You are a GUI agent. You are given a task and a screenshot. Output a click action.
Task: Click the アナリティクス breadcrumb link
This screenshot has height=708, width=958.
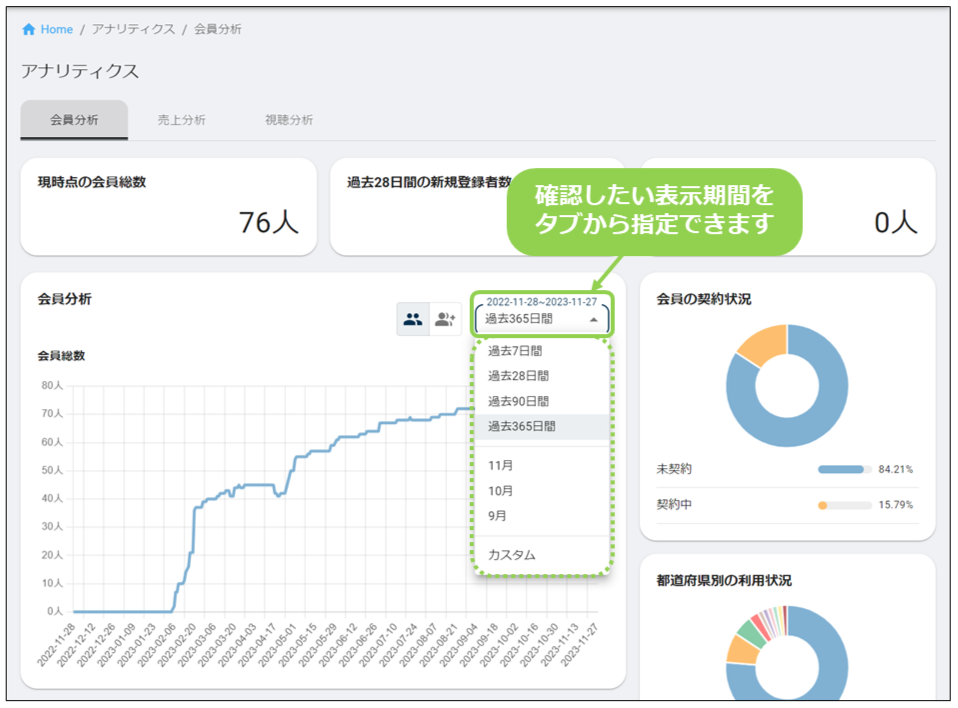132,30
